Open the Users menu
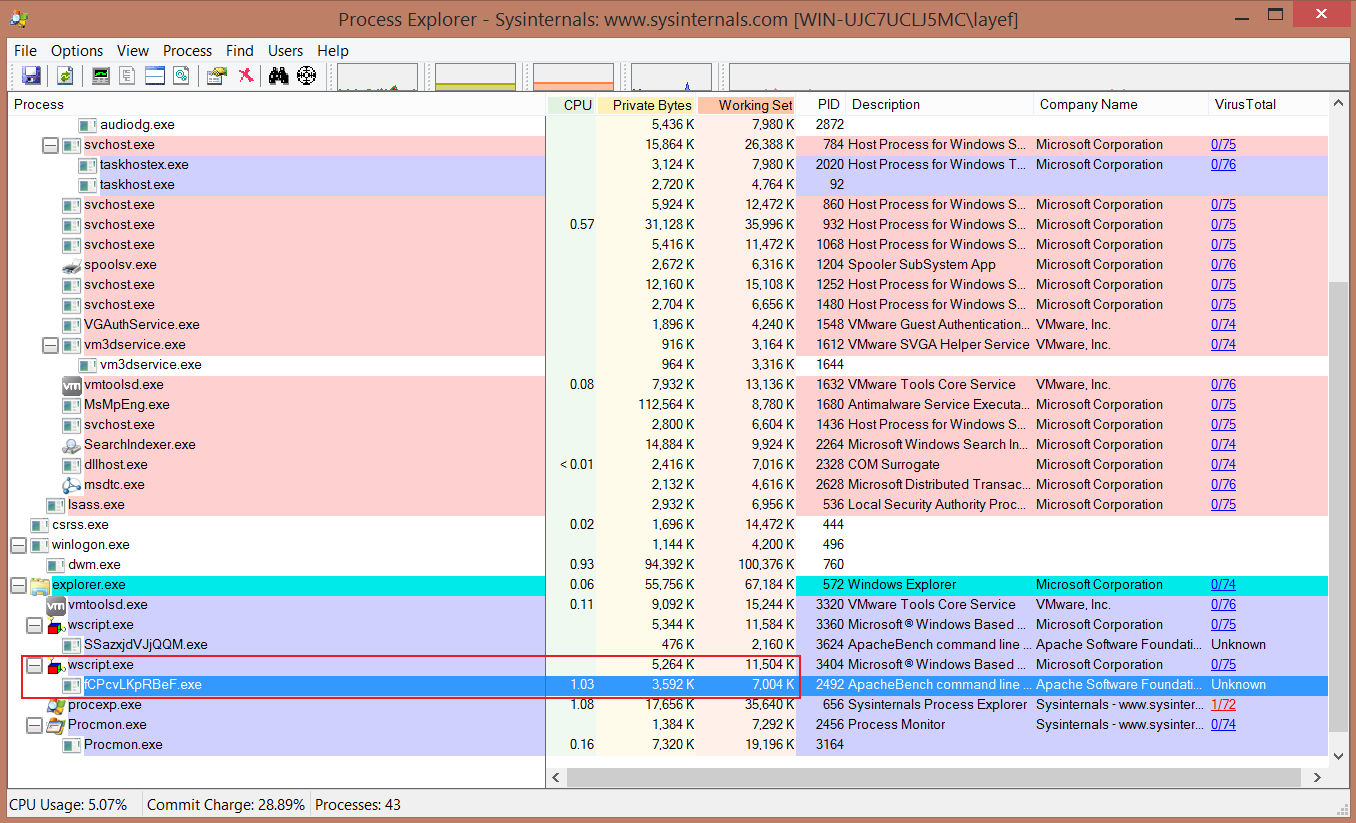 pyautogui.click(x=286, y=51)
